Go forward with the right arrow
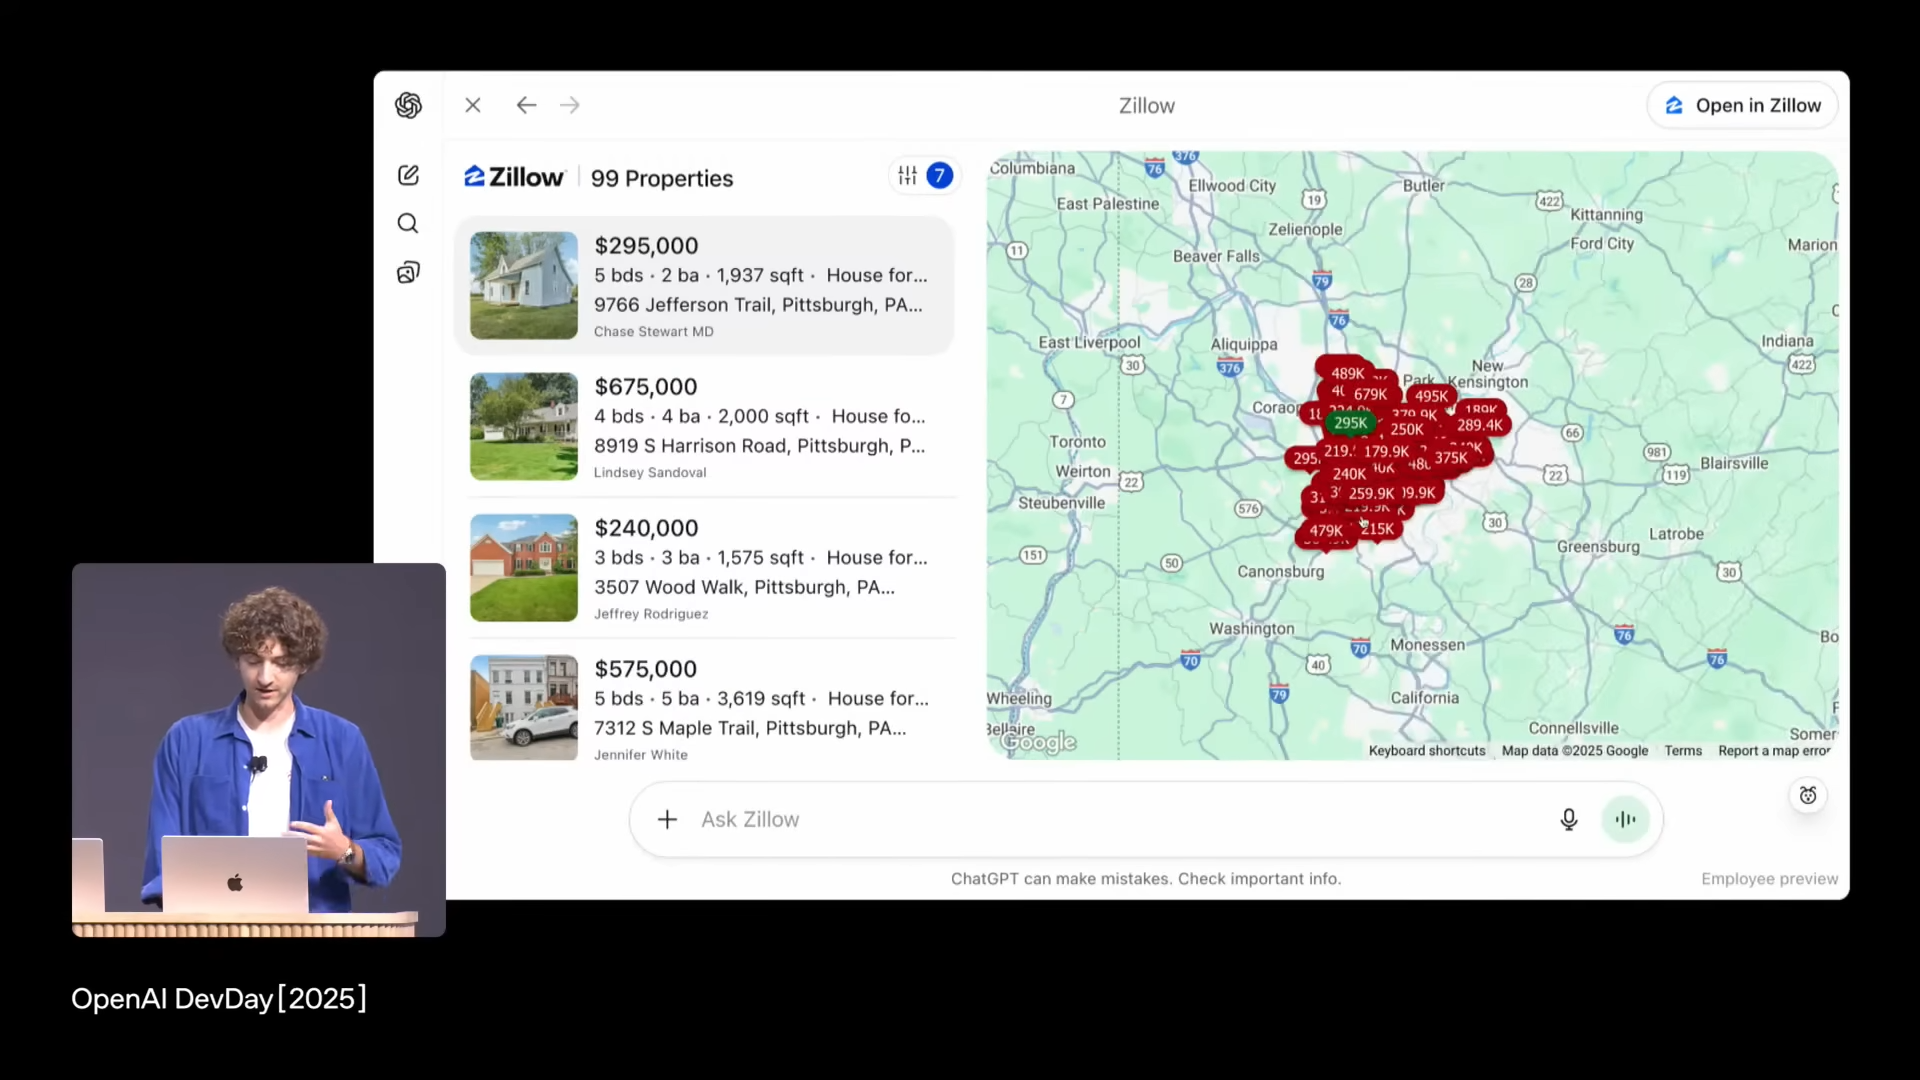 (570, 105)
